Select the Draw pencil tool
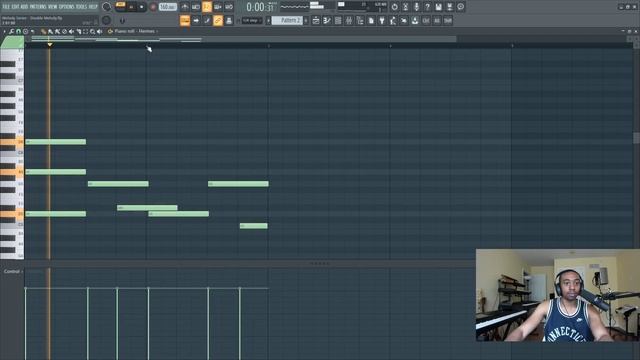The image size is (640, 360). 43,31
